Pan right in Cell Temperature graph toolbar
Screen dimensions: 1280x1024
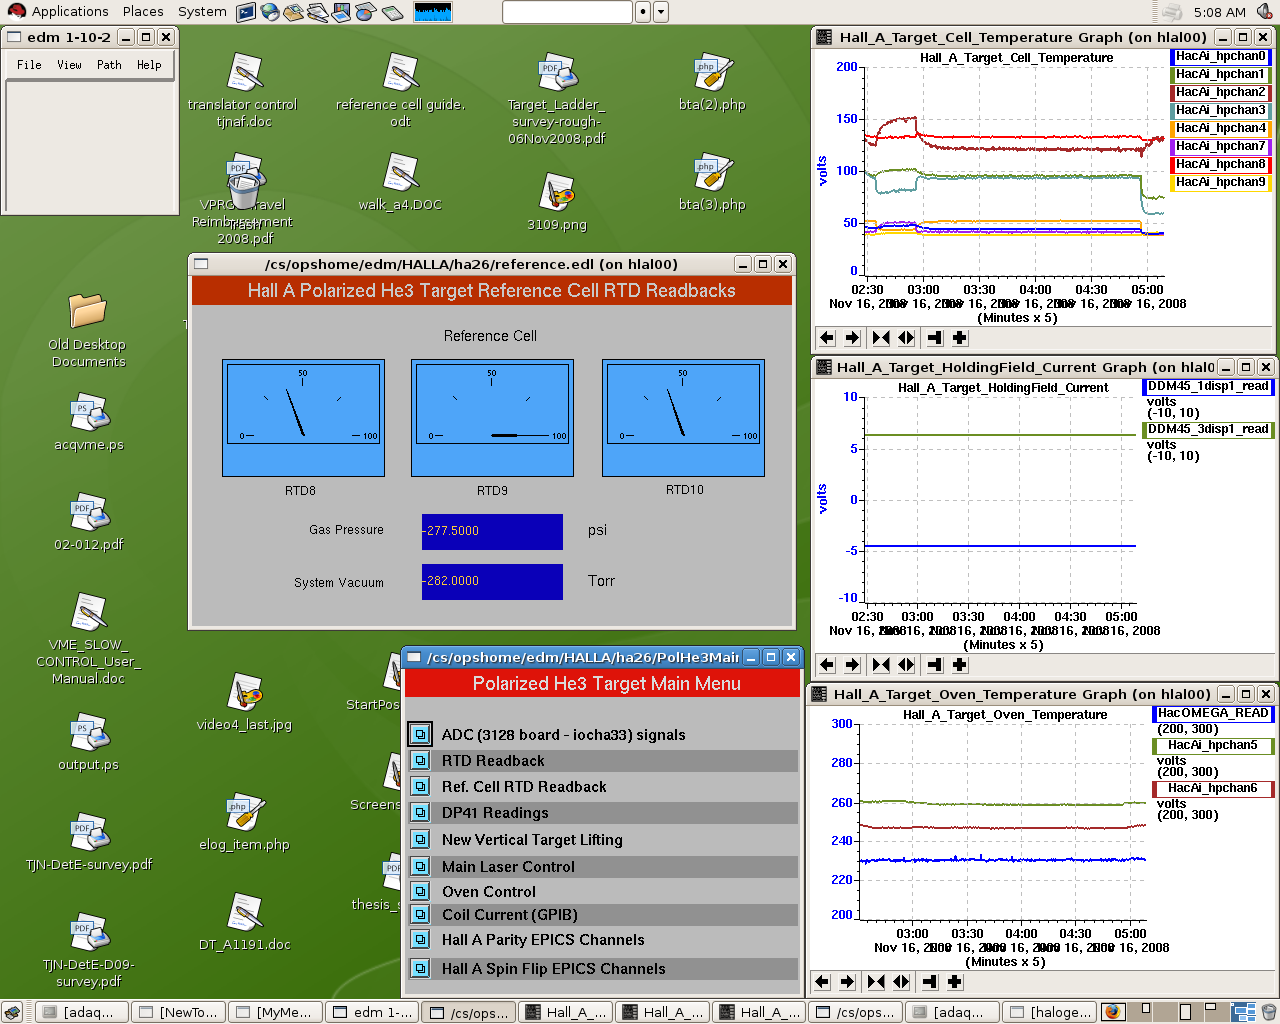(x=852, y=338)
